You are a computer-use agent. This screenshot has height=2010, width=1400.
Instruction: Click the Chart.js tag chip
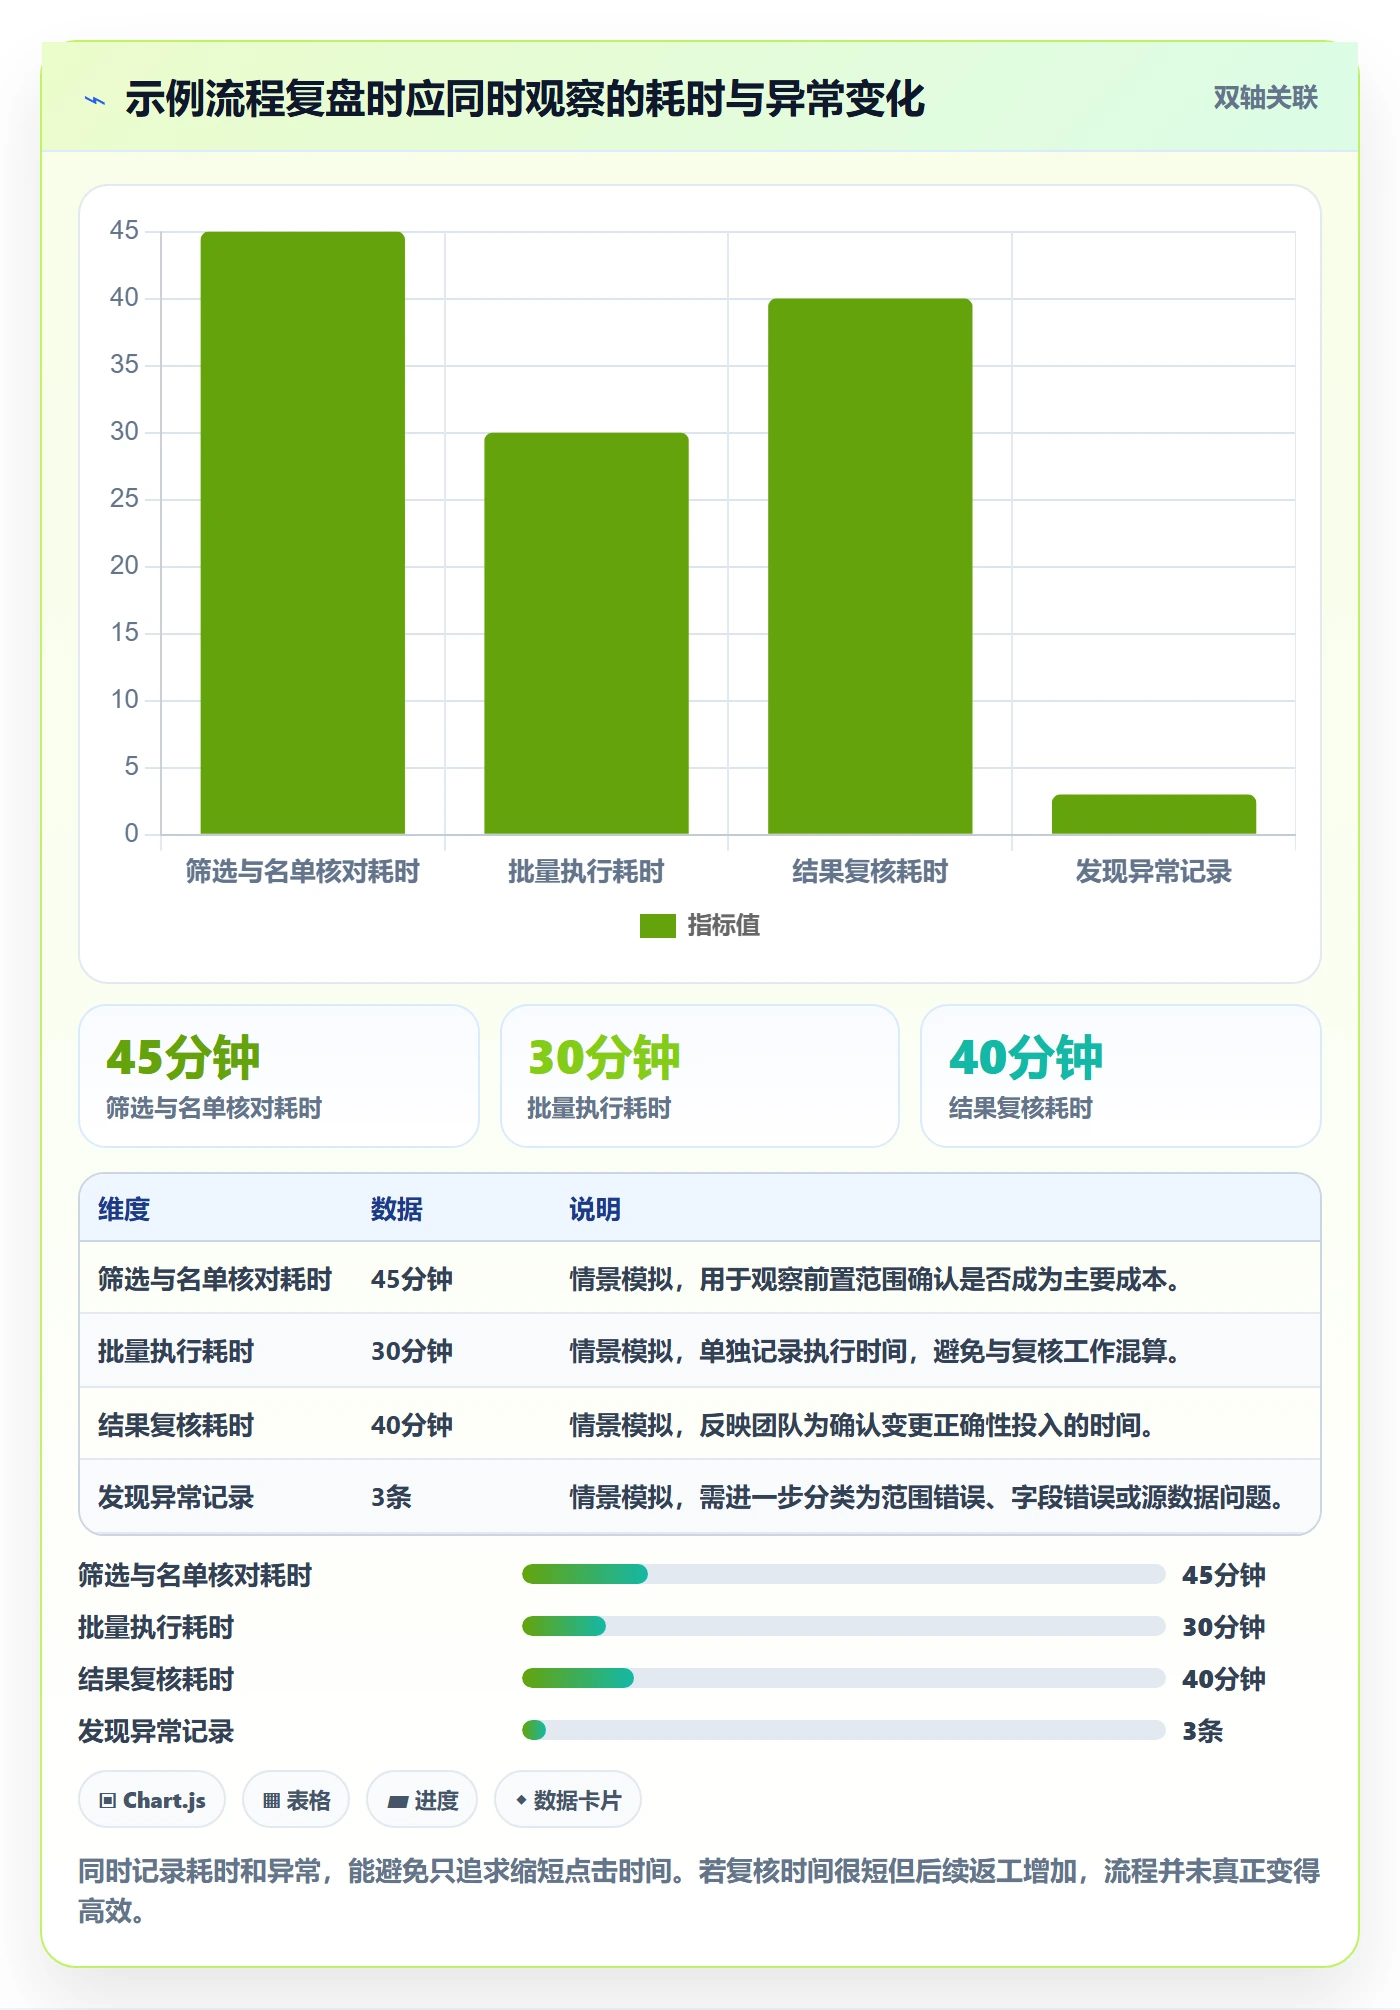(x=152, y=1801)
